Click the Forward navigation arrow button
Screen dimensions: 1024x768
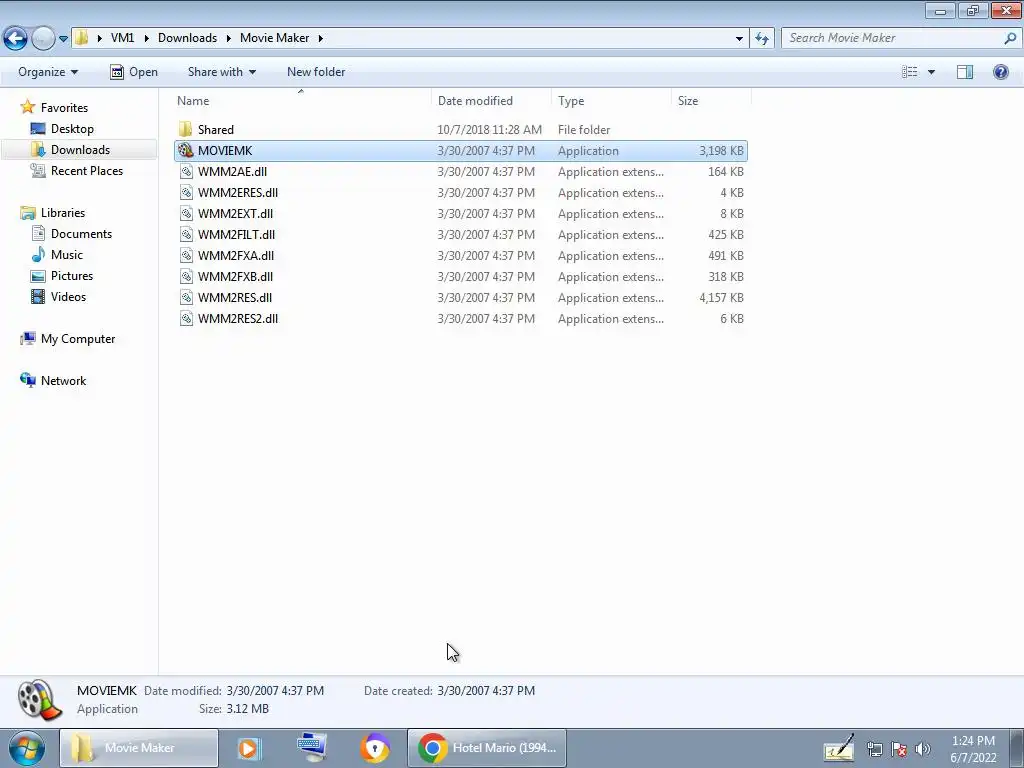tap(43, 39)
